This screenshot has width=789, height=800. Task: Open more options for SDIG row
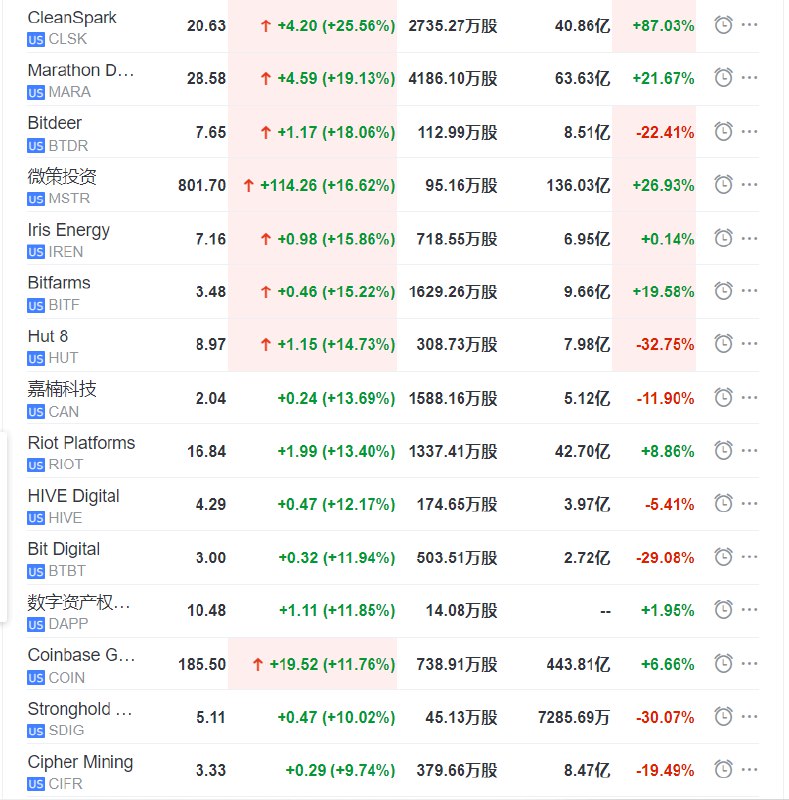click(749, 716)
